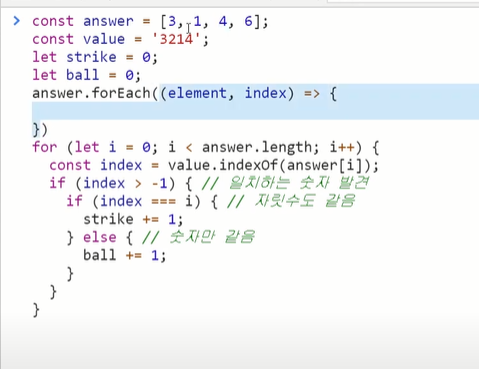Click the 'ball += 1' statement
Image resolution: width=479 pixels, height=369 pixels.
pos(124,256)
